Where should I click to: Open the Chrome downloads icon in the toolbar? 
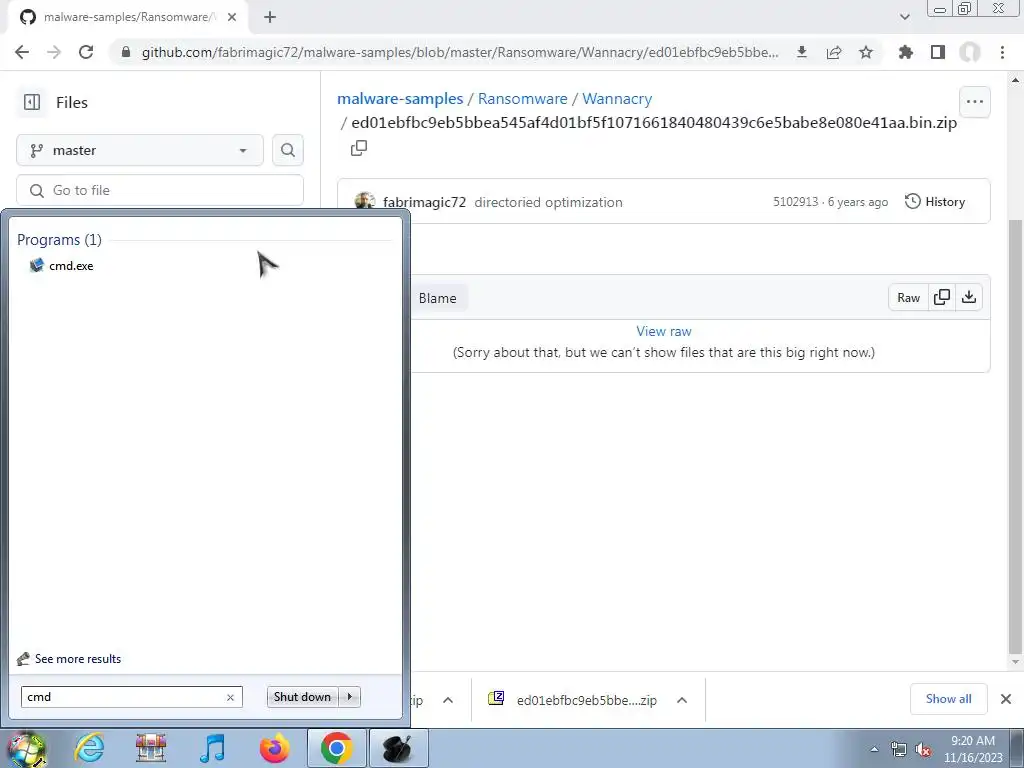(x=802, y=52)
